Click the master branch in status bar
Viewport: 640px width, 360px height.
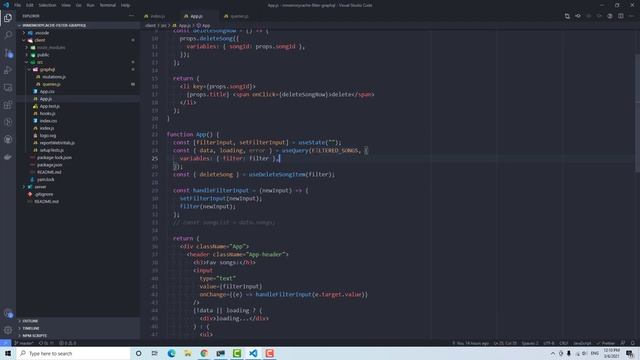point(24,343)
